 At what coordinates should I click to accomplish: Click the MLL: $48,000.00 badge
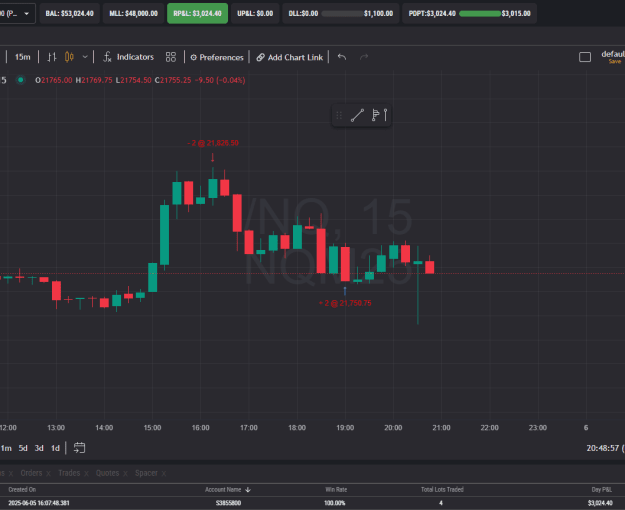pos(134,14)
